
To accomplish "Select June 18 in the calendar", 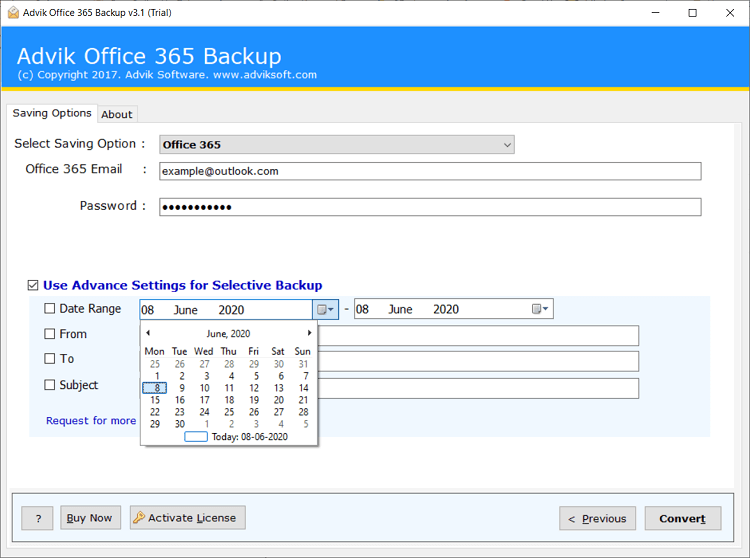I will tap(230, 400).
